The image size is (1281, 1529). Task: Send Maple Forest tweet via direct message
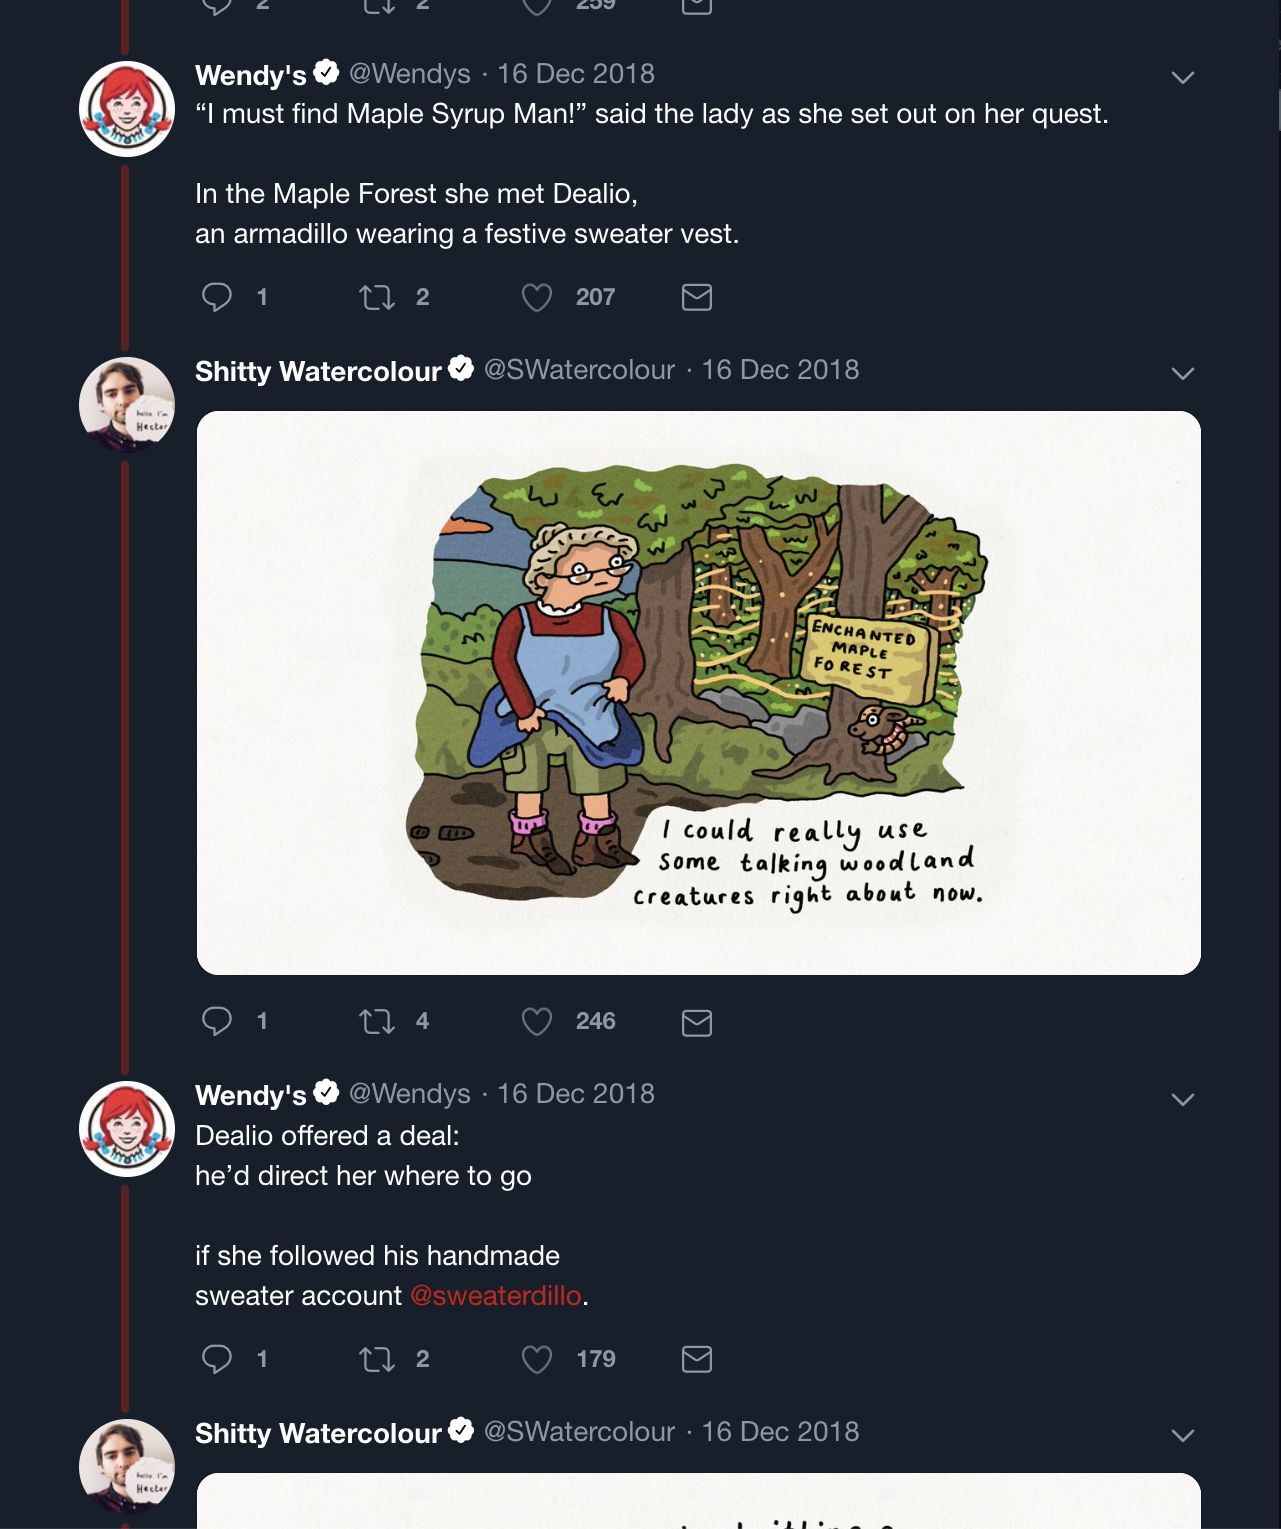pyautogui.click(x=697, y=297)
